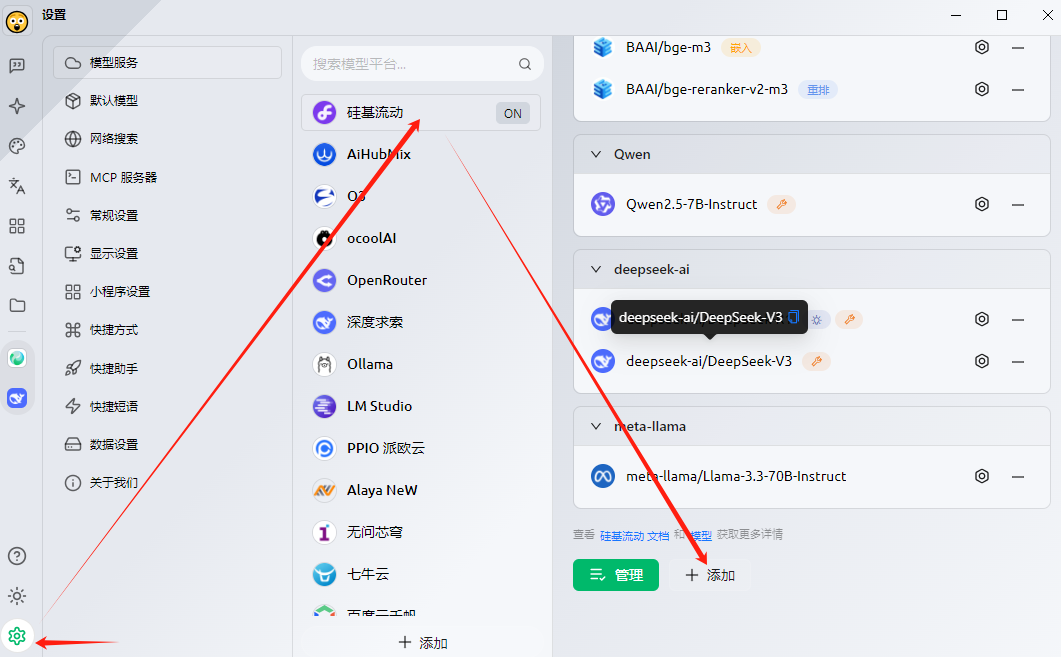The image size is (1061, 657).
Task: Open the 显示设置 settings section
Action: coord(168,254)
